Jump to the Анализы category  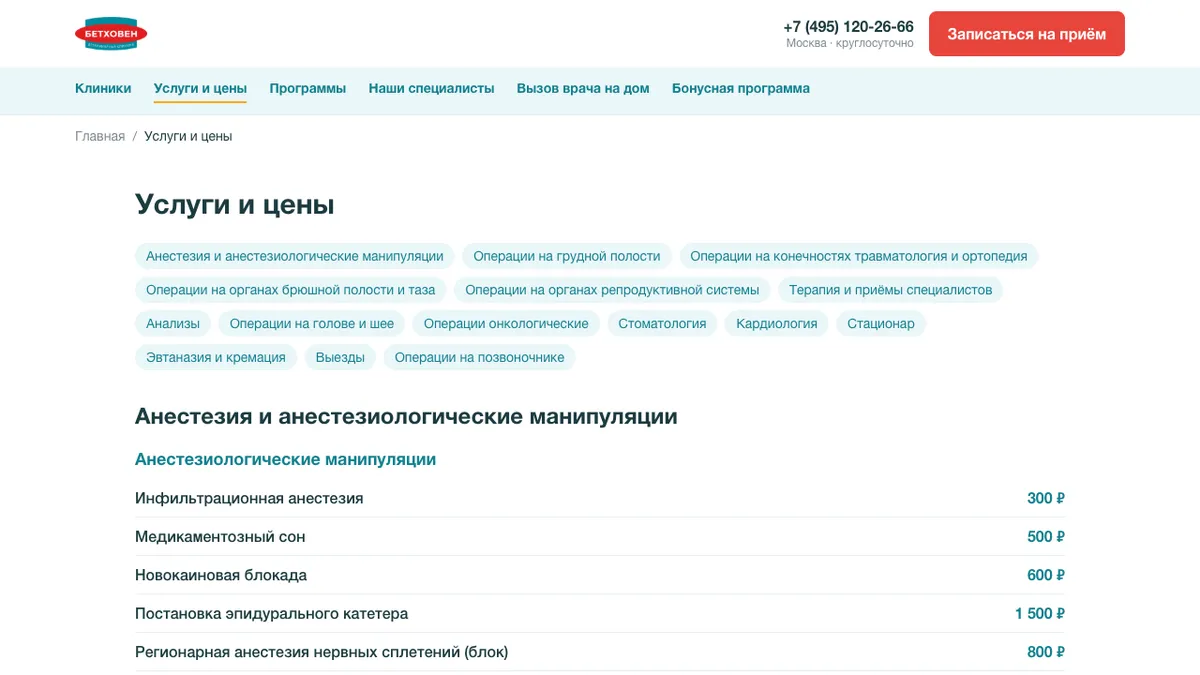(x=173, y=323)
